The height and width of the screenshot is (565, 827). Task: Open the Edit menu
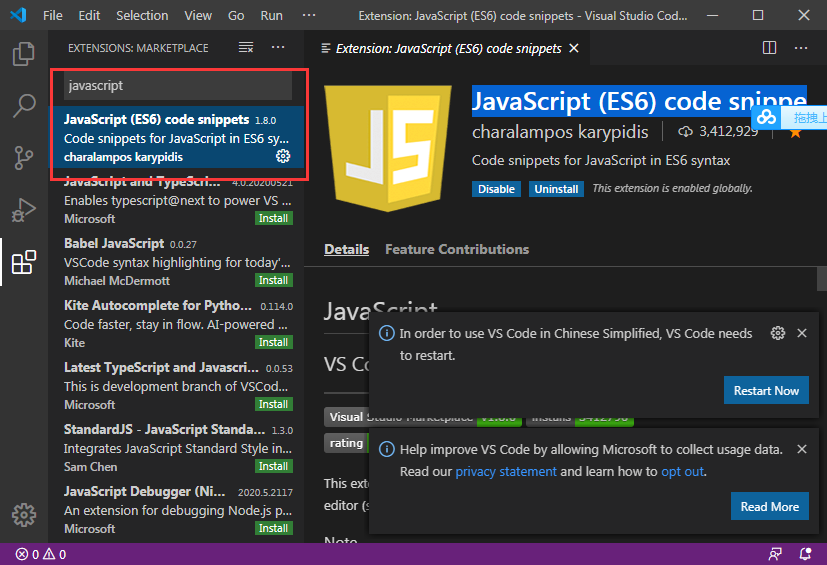89,15
